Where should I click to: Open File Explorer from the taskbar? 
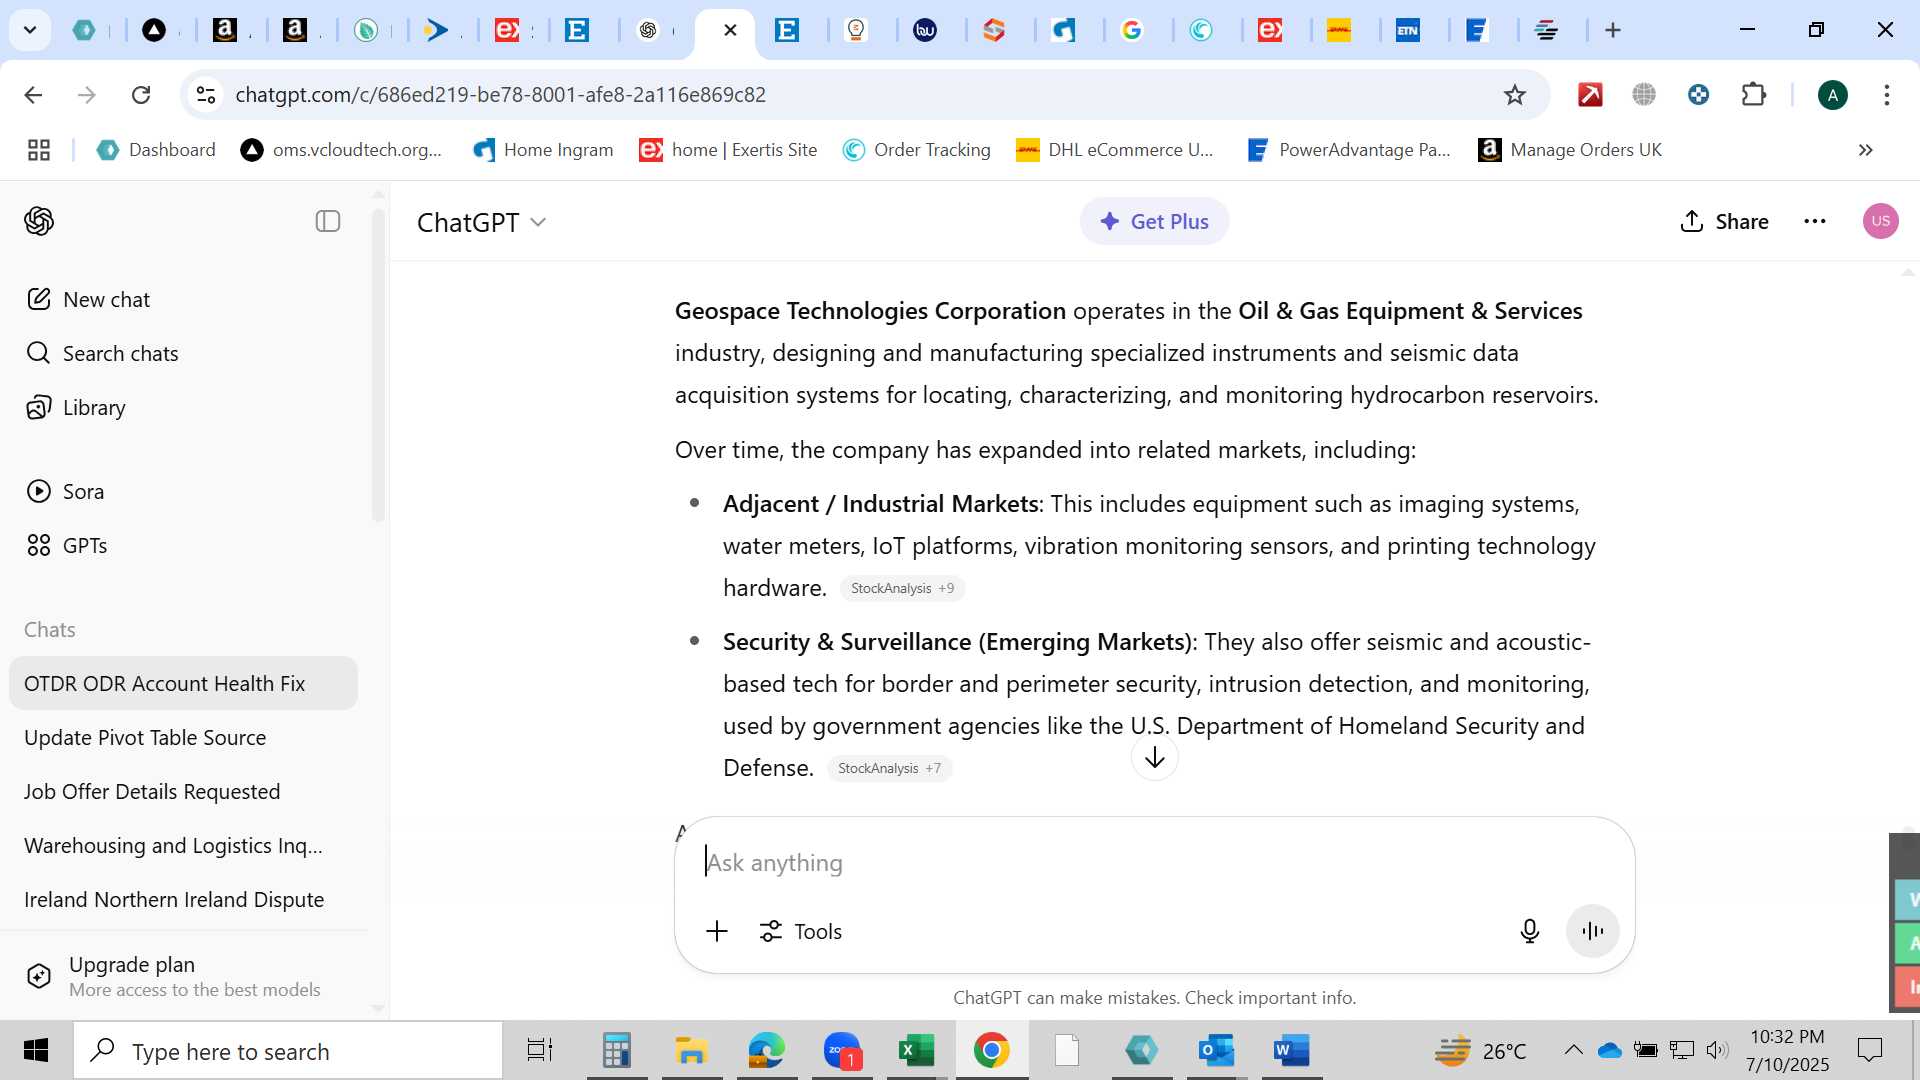pos(691,1051)
